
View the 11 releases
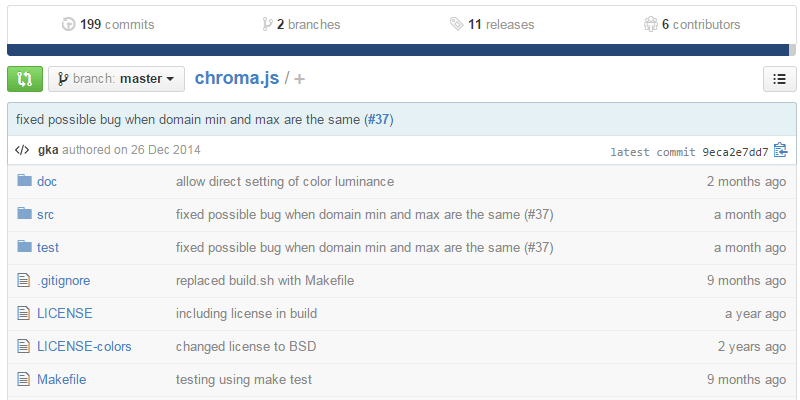click(492, 24)
